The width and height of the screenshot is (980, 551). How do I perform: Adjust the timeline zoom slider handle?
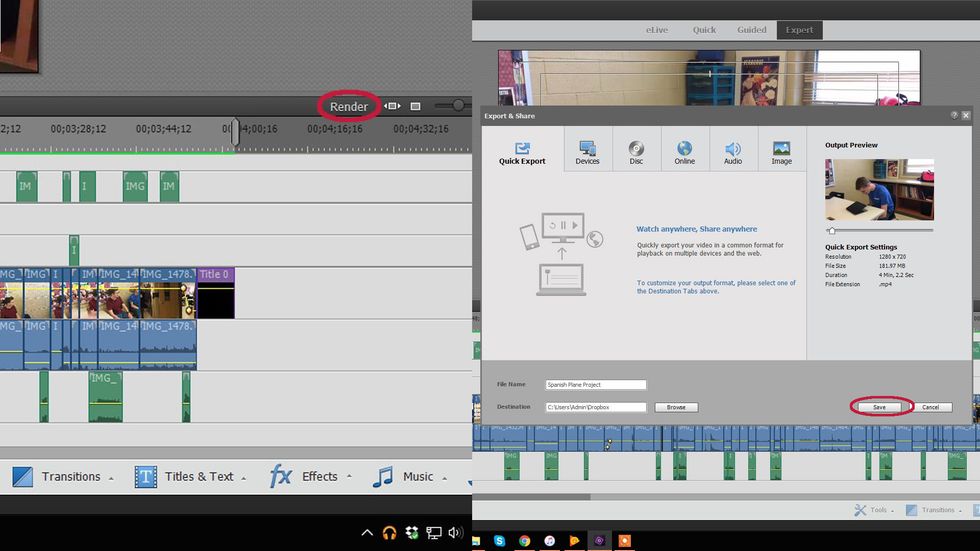coord(458,105)
